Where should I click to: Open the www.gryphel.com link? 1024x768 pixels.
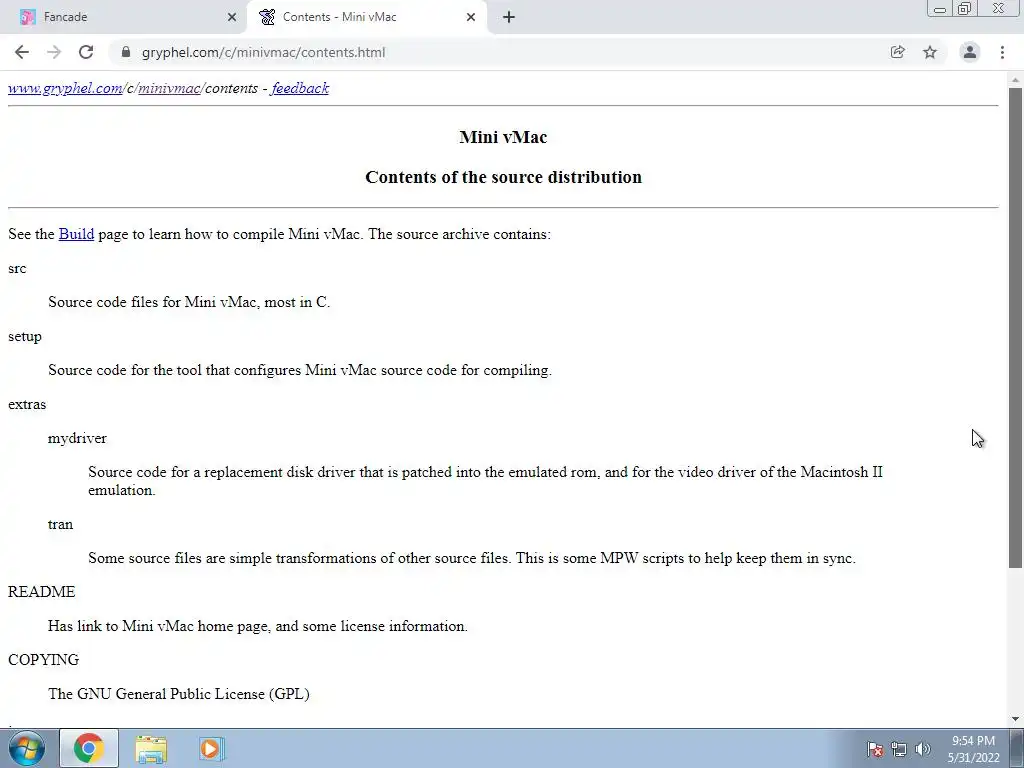pos(65,88)
